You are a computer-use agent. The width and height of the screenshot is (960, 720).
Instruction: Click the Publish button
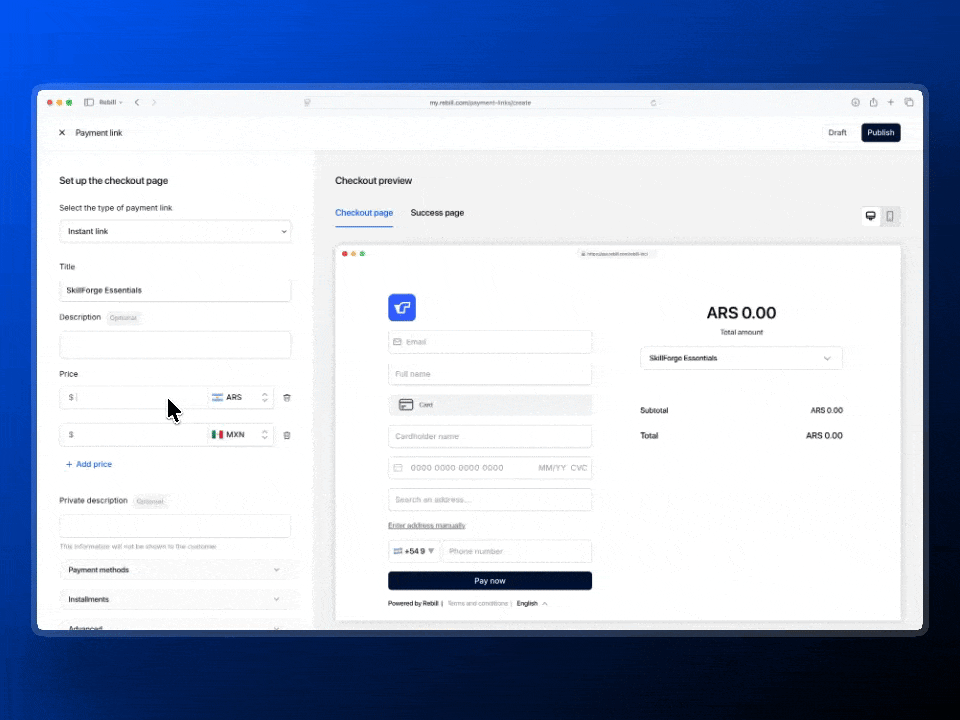pos(881,133)
